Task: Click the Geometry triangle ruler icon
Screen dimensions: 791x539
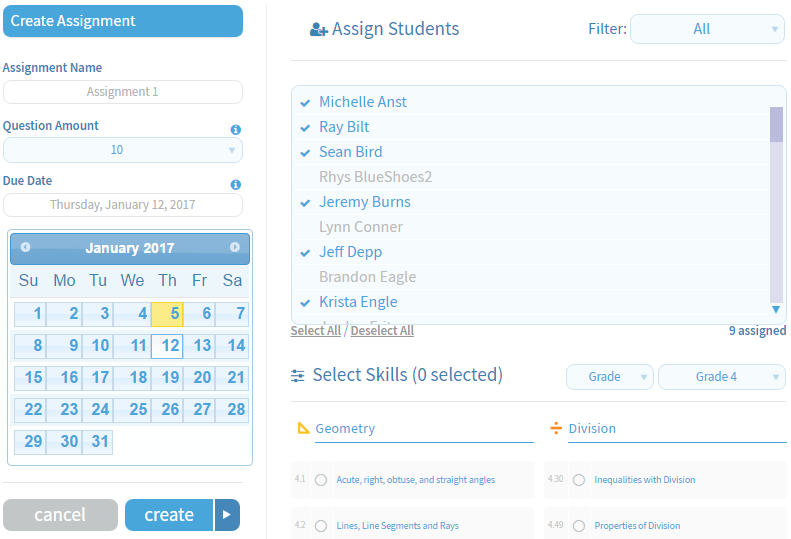Action: [x=304, y=428]
